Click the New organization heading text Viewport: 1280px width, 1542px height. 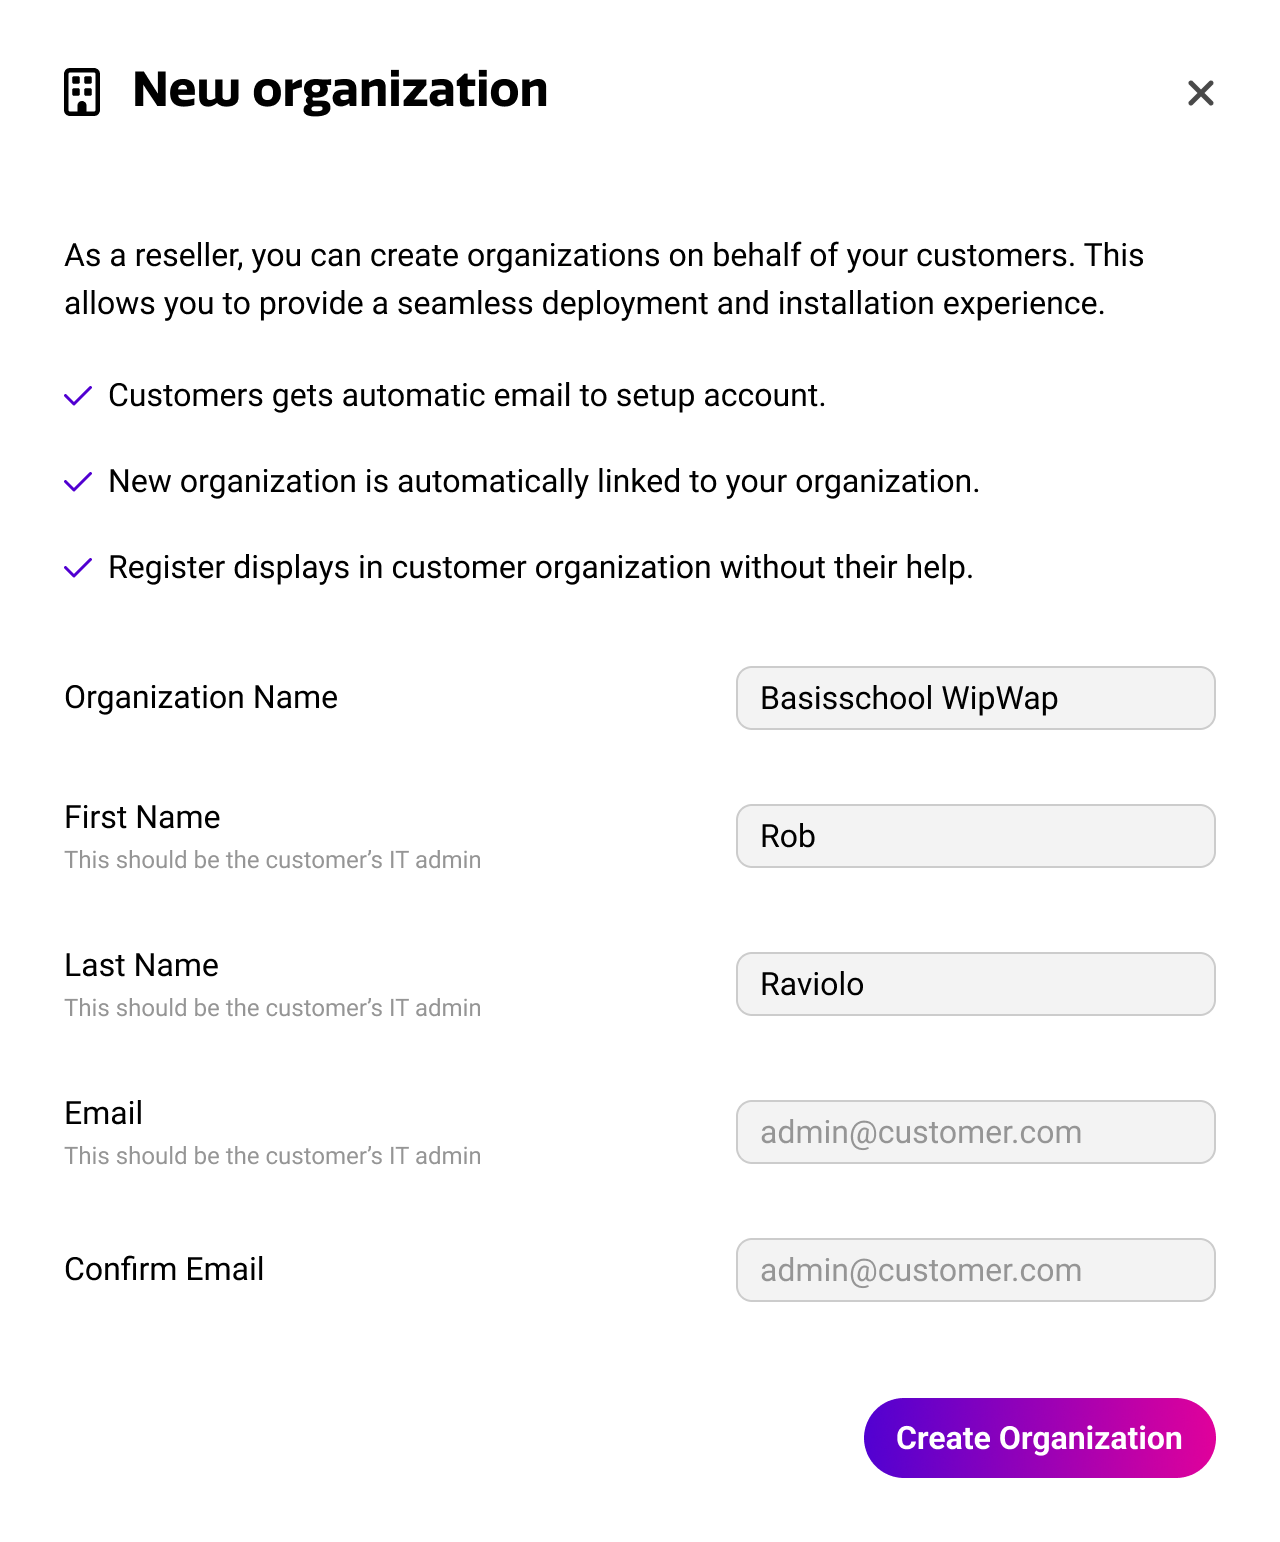click(340, 90)
